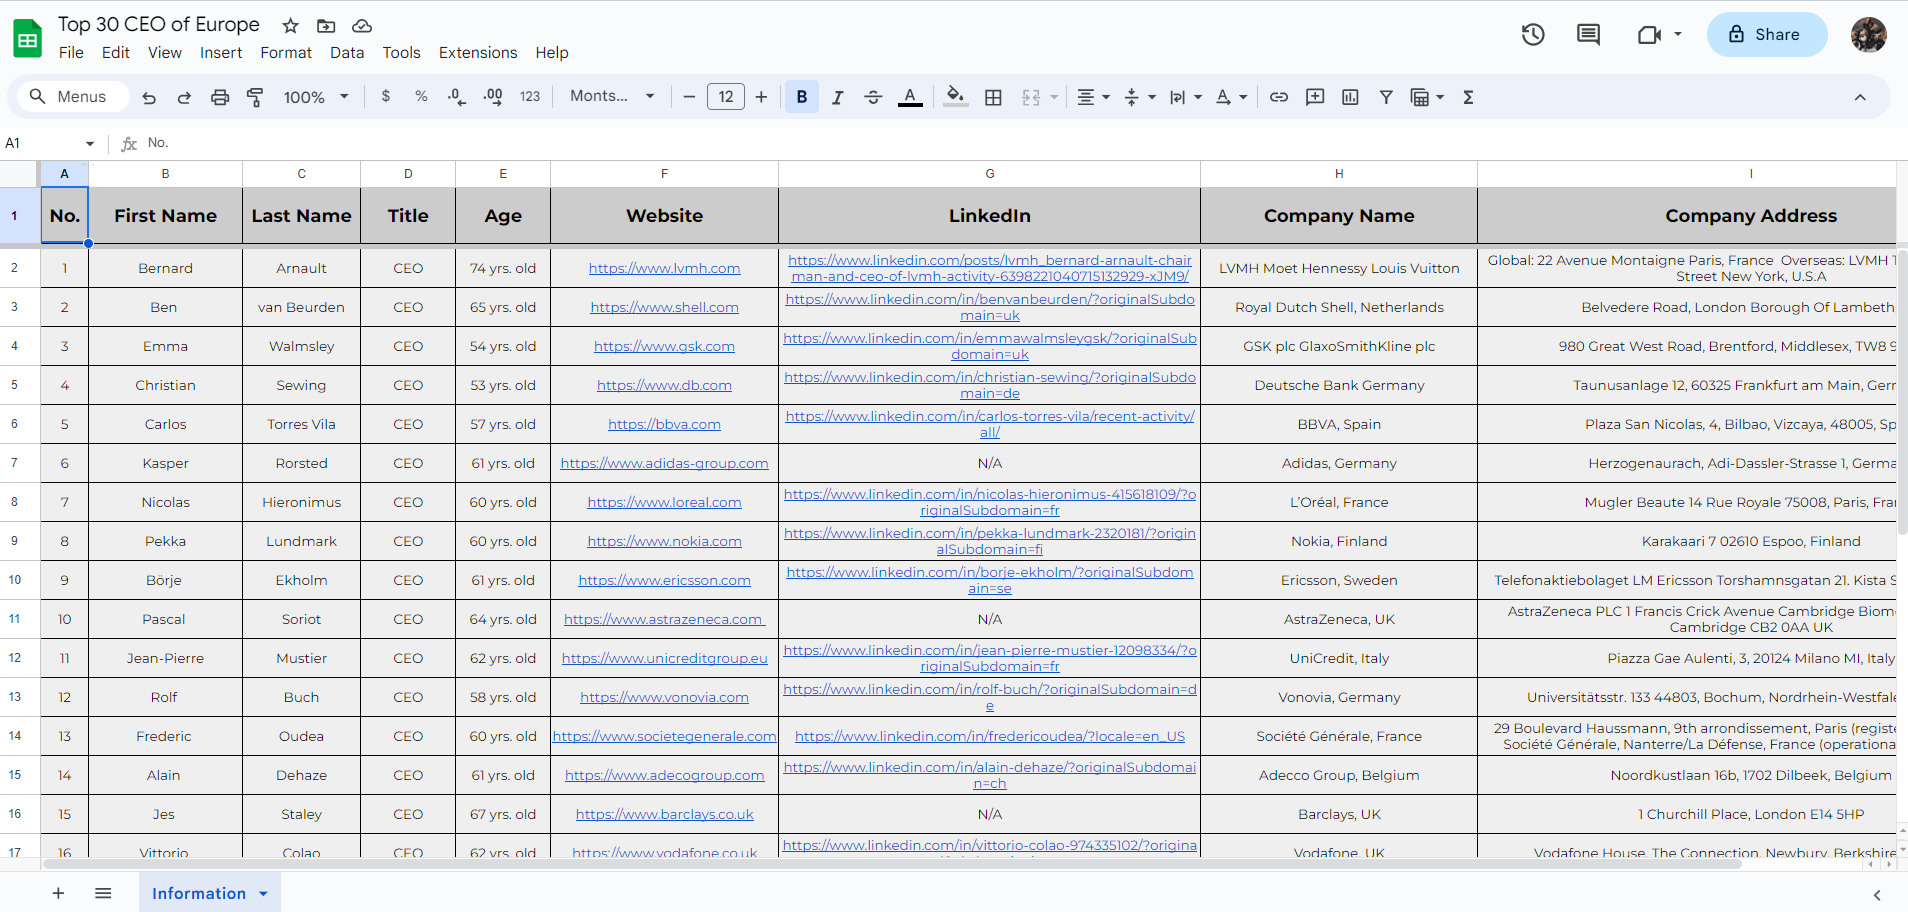Open the adidas-group.com link
The height and width of the screenshot is (912, 1908).
click(664, 463)
